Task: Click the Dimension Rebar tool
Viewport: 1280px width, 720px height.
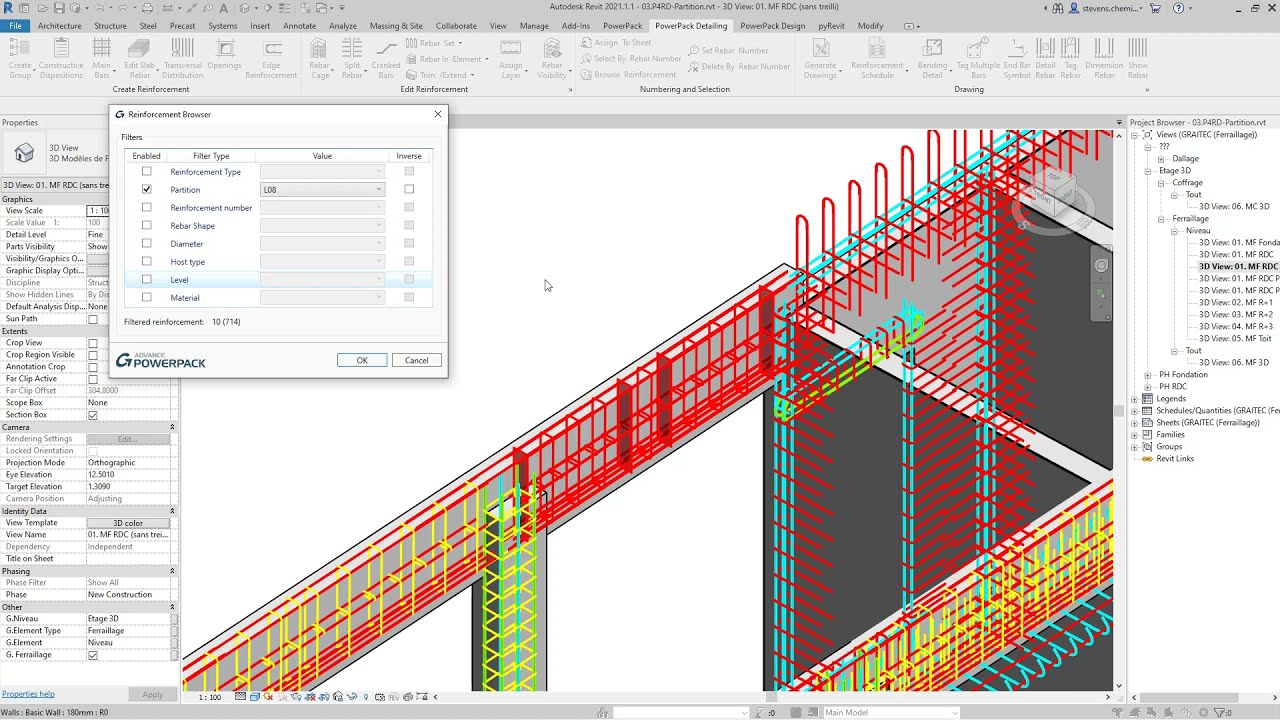Action: pos(1104,58)
